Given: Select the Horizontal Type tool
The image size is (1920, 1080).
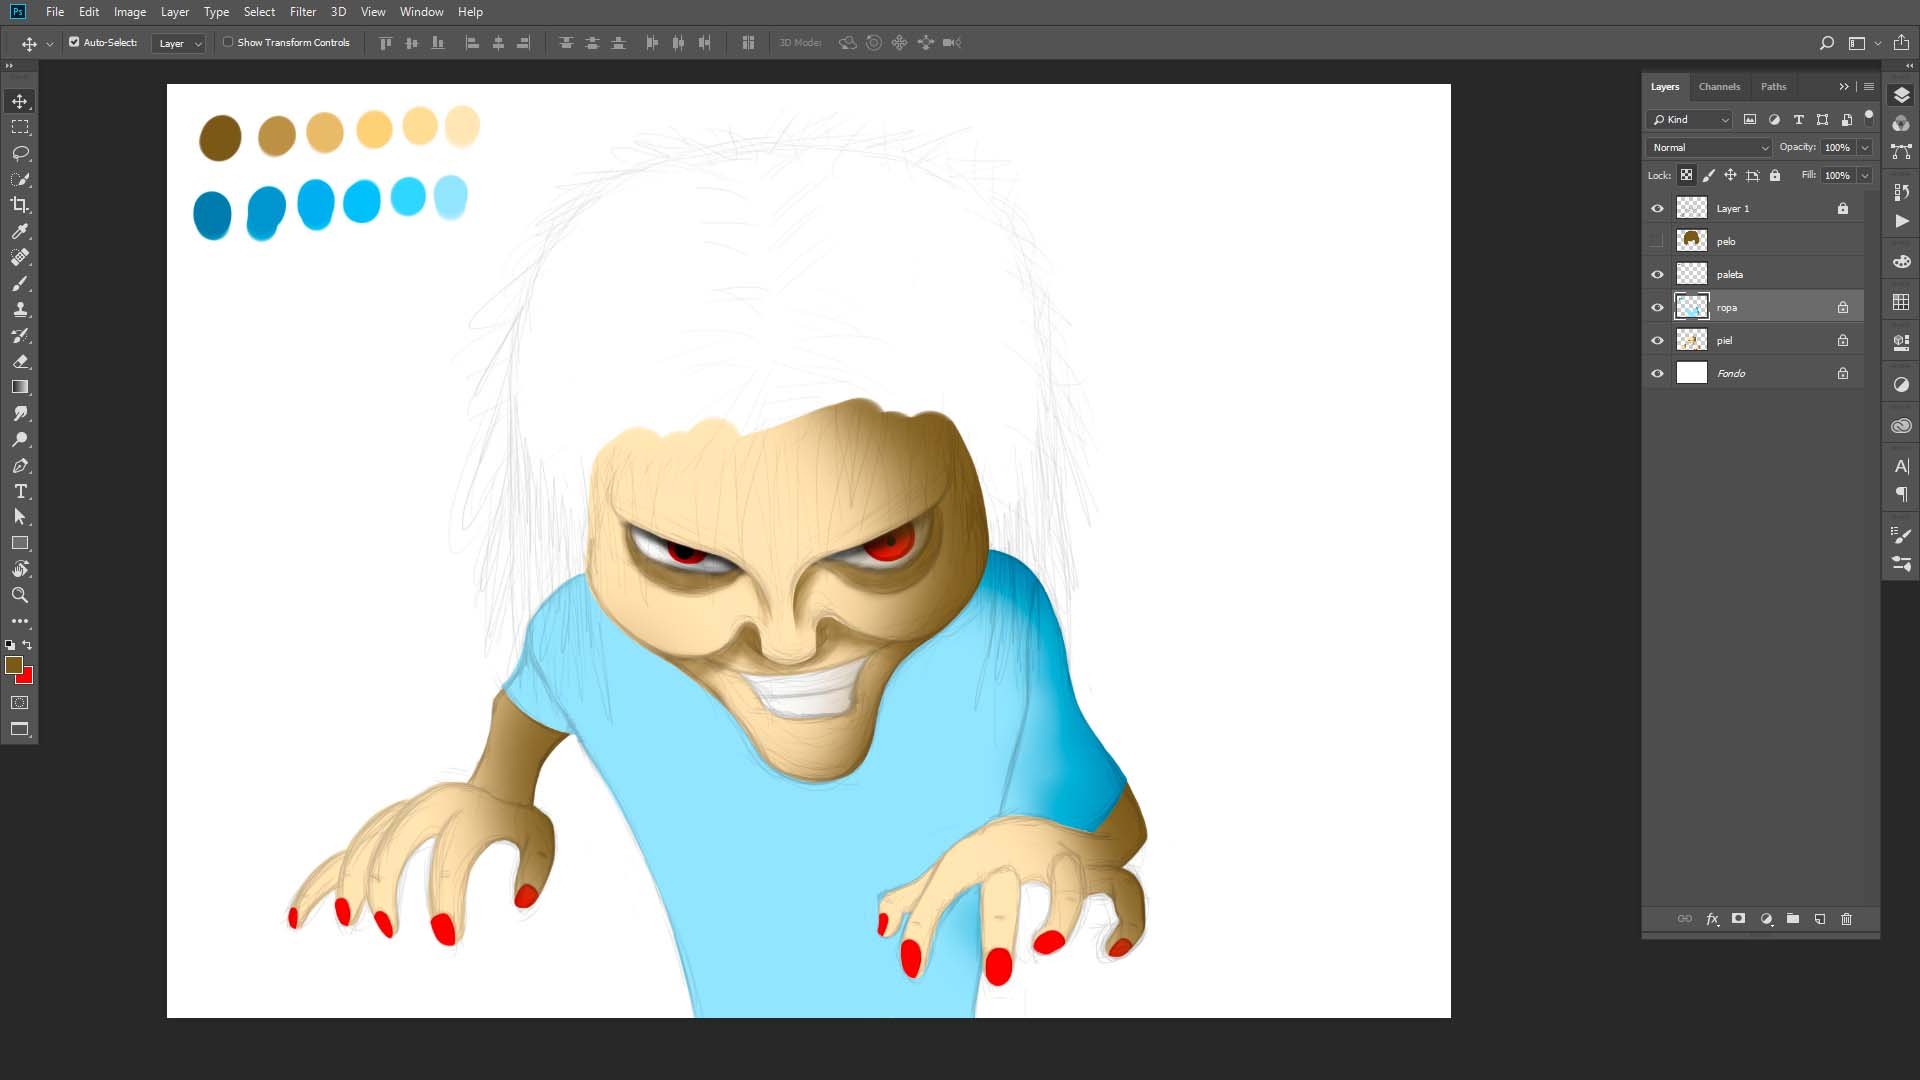Looking at the screenshot, I should coord(20,491).
